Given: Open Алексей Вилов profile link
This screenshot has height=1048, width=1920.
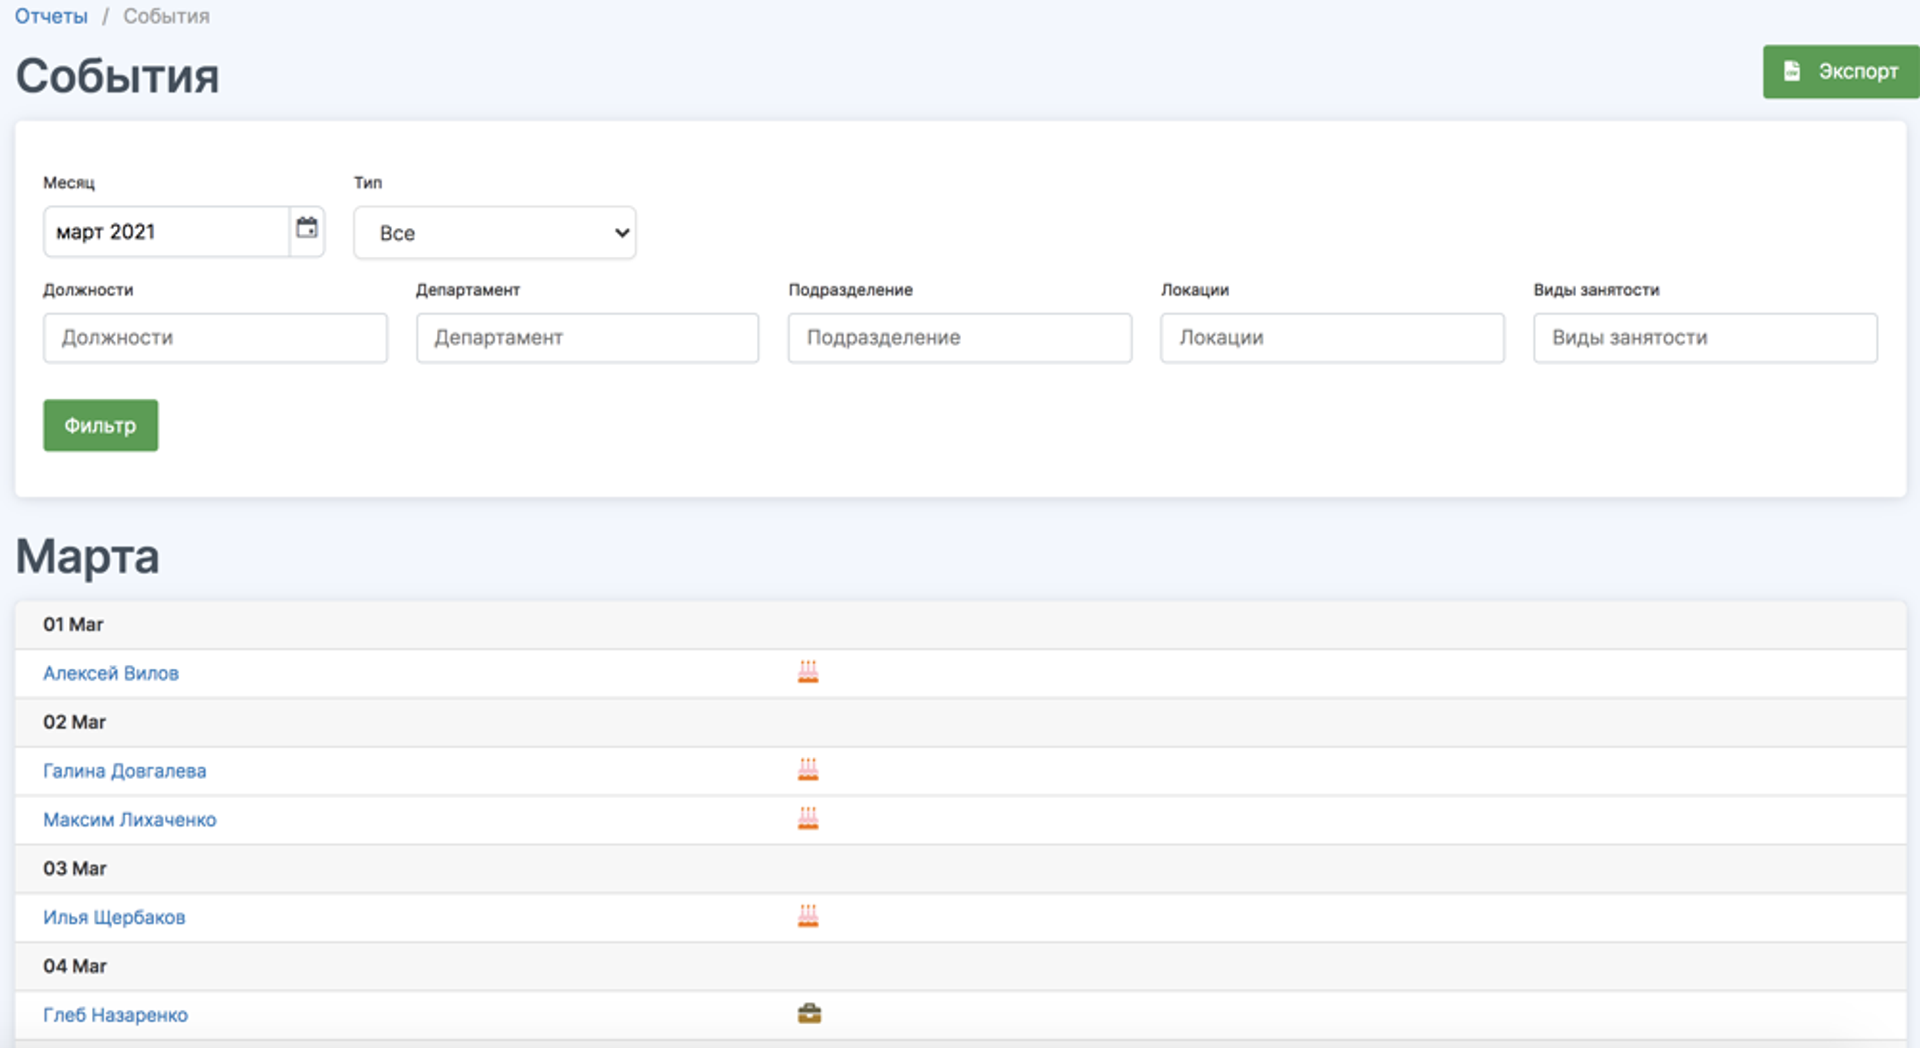Looking at the screenshot, I should (111, 673).
